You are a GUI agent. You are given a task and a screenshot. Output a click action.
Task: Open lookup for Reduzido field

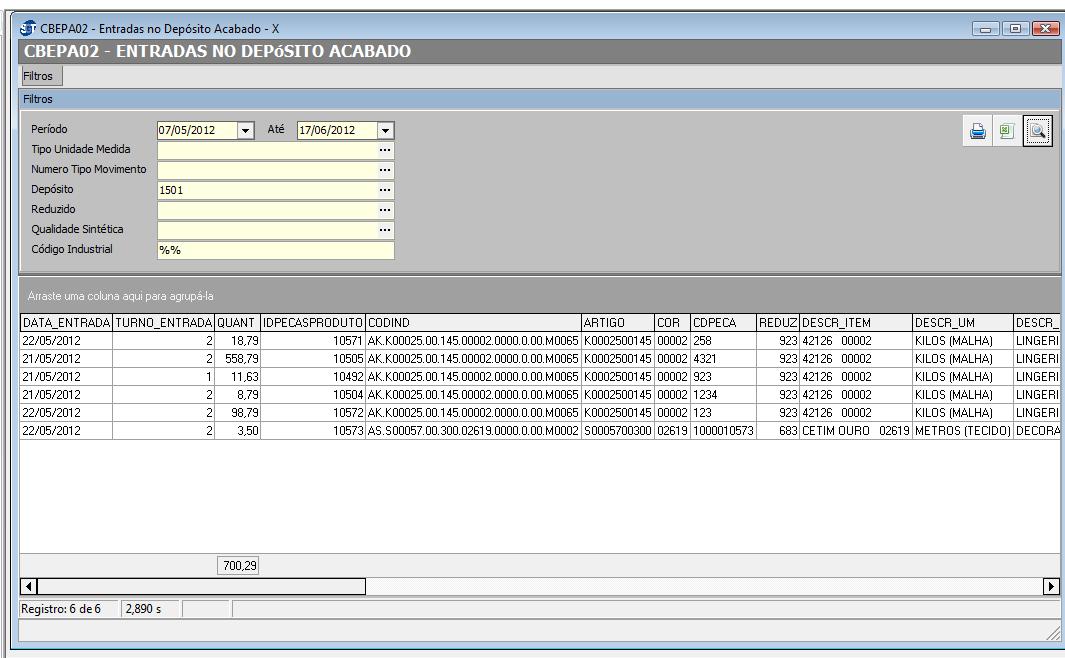[x=385, y=210]
